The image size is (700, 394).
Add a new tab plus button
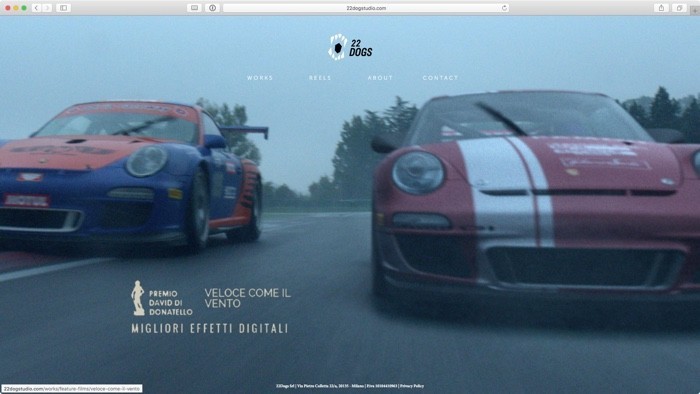click(x=695, y=10)
